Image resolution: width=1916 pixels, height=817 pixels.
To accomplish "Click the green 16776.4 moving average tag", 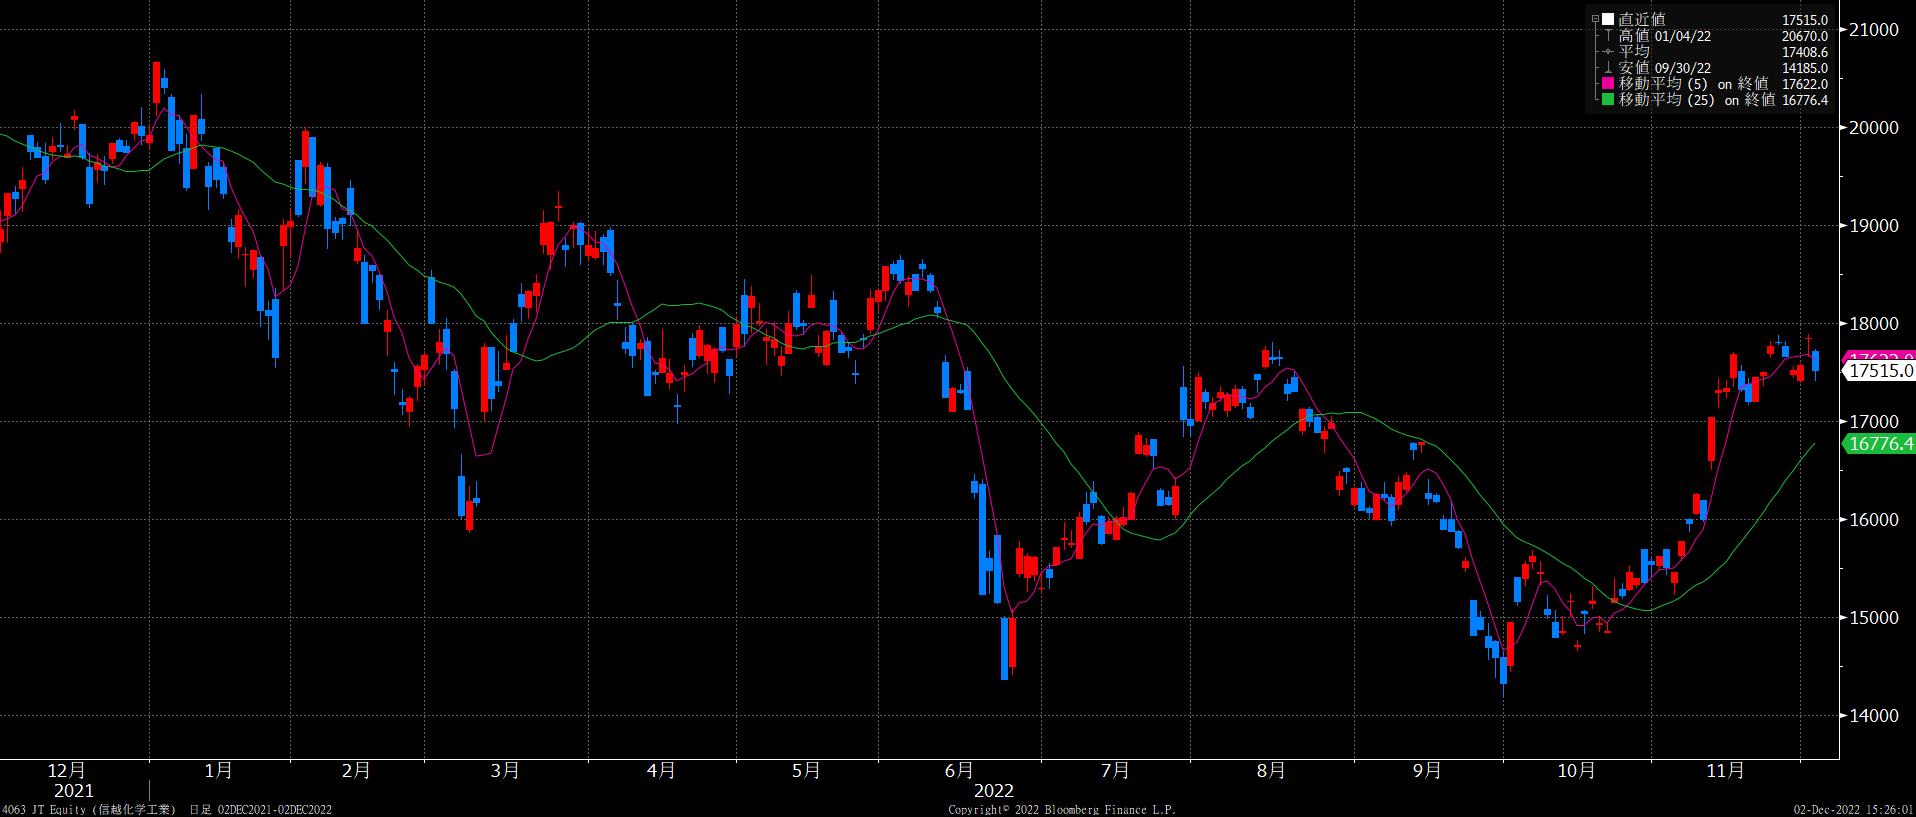I will (x=1879, y=444).
